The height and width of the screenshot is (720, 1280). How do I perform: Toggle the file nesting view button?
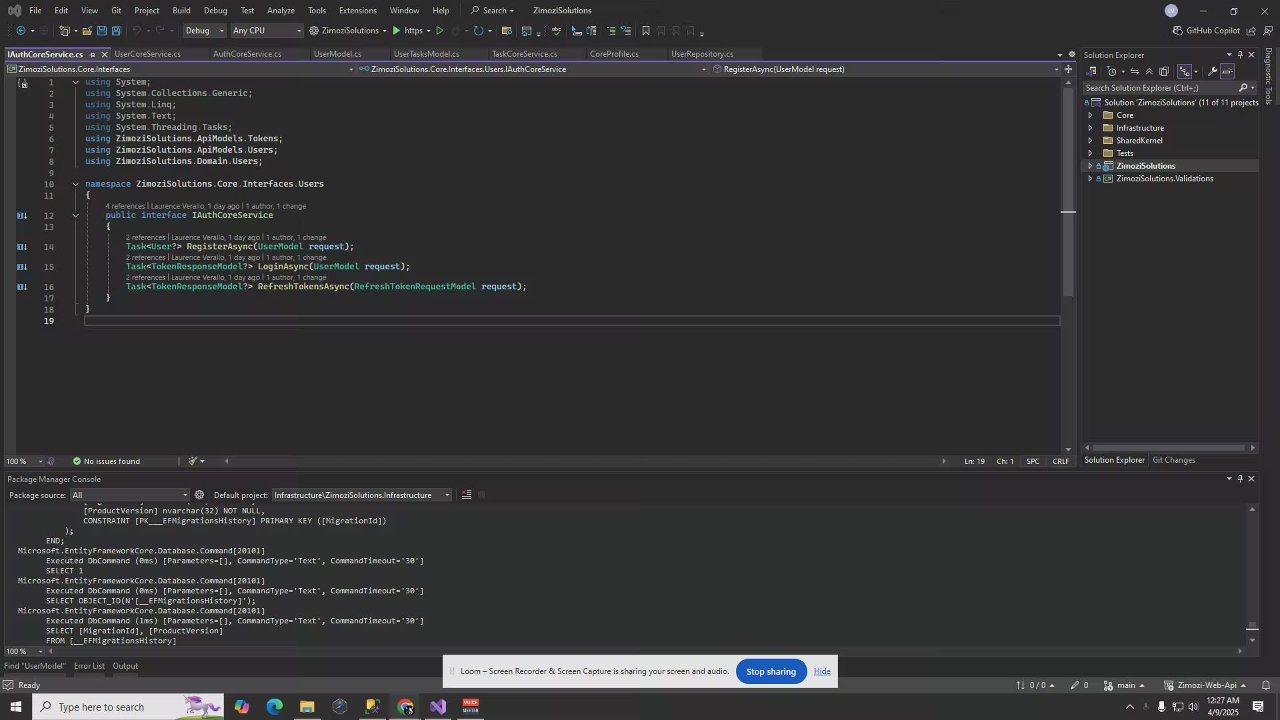tap(1184, 71)
